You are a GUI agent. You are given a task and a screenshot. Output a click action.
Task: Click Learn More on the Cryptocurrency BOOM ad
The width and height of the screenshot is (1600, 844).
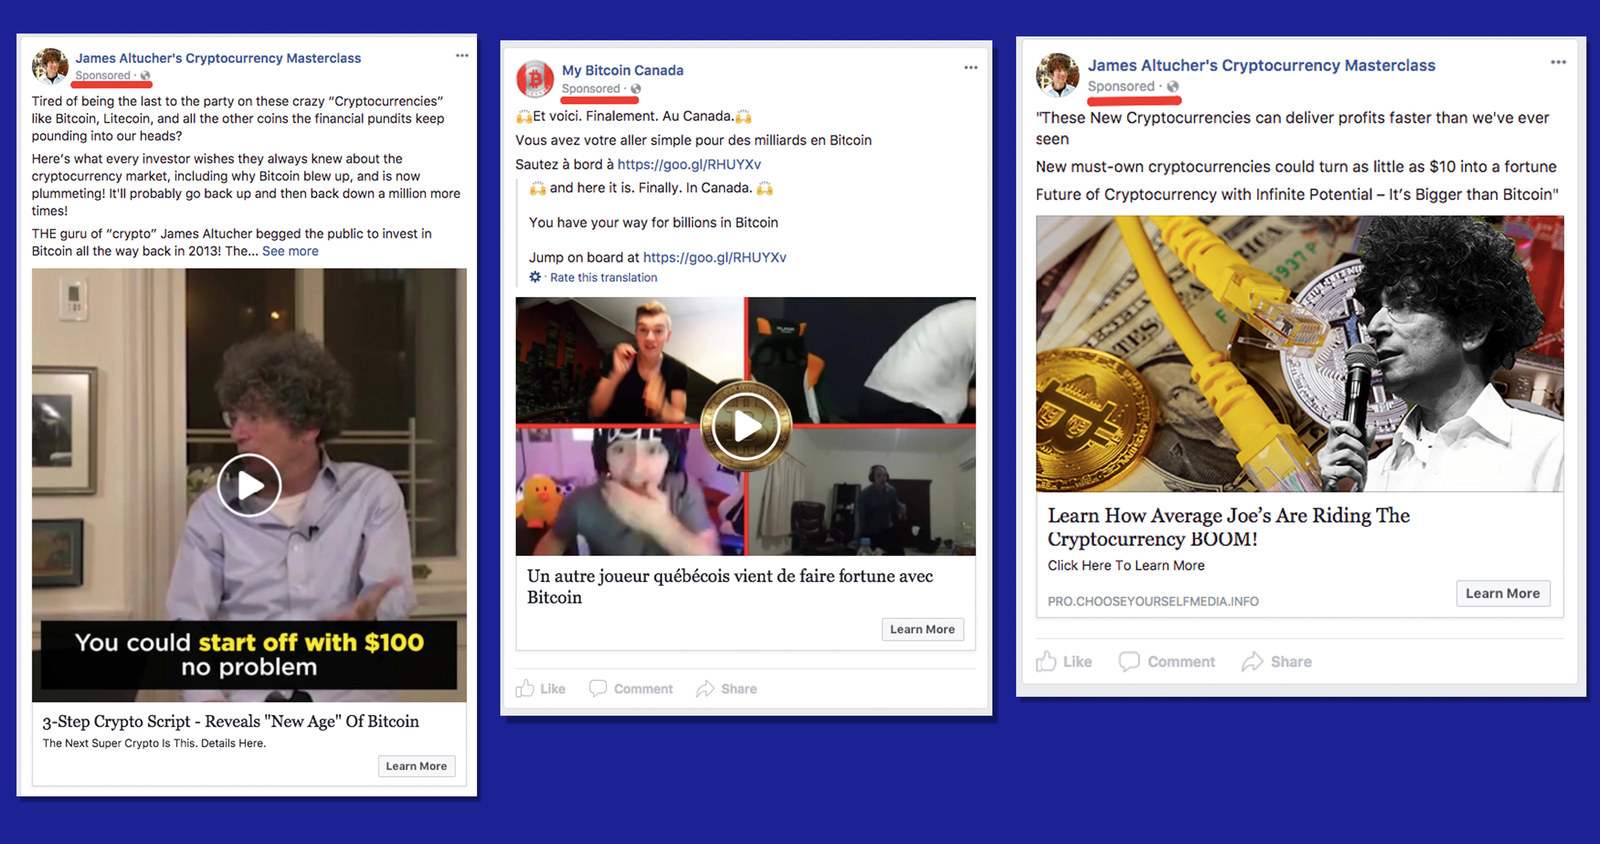pyautogui.click(x=1503, y=593)
